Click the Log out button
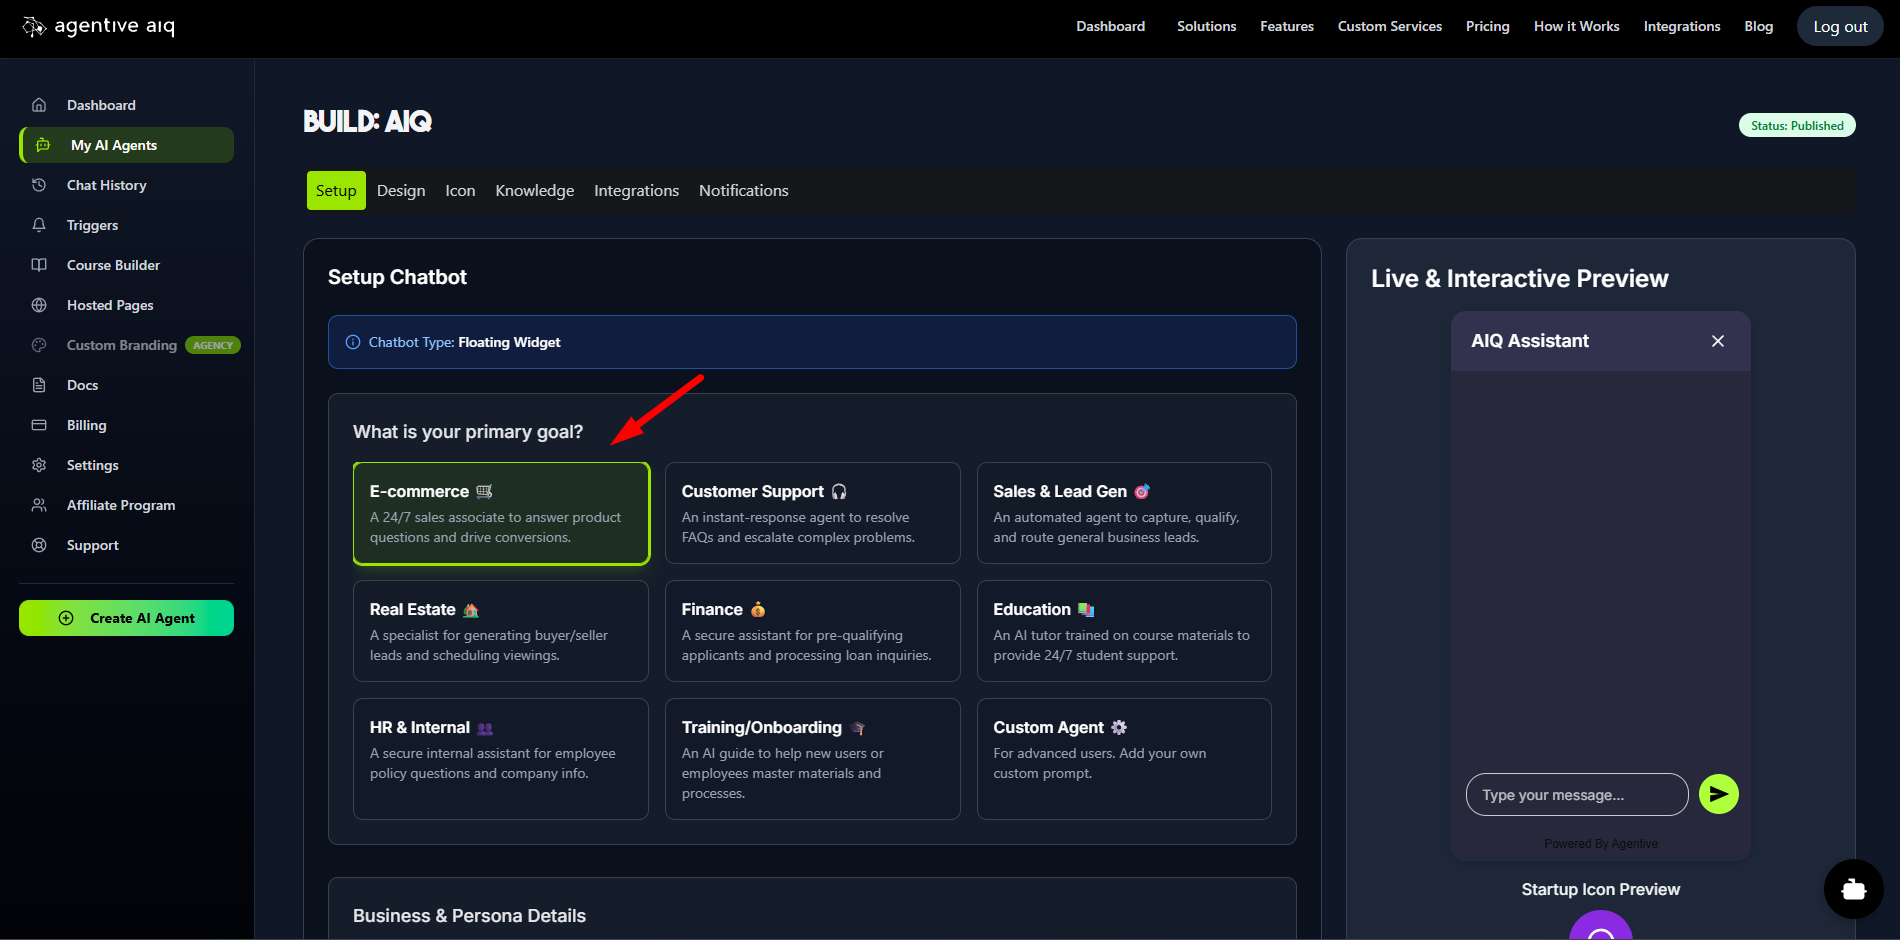Image resolution: width=1900 pixels, height=940 pixels. pos(1839,27)
